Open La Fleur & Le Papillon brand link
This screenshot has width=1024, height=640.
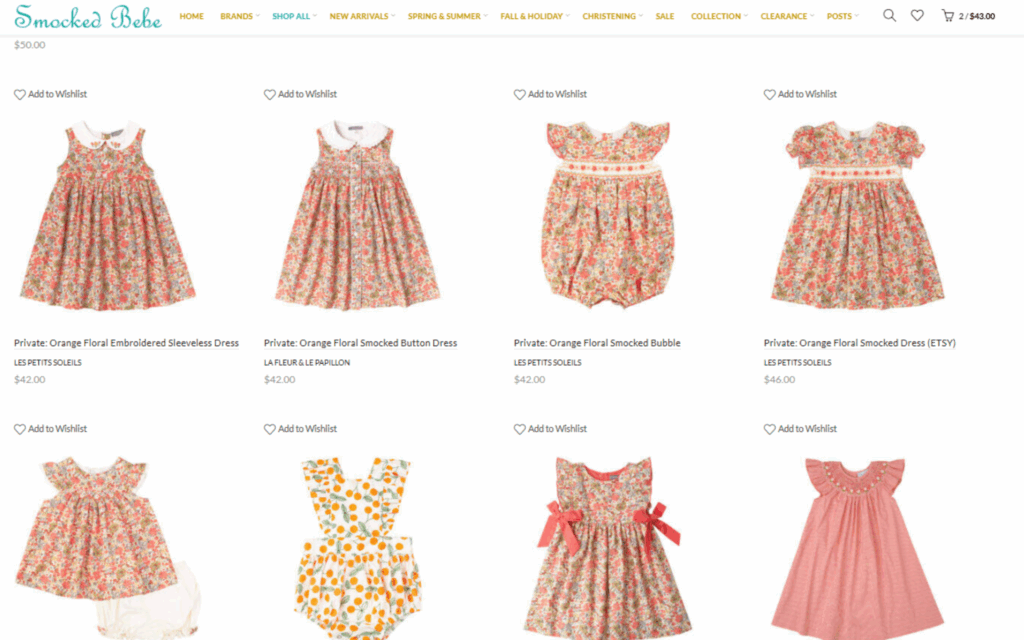tap(307, 362)
